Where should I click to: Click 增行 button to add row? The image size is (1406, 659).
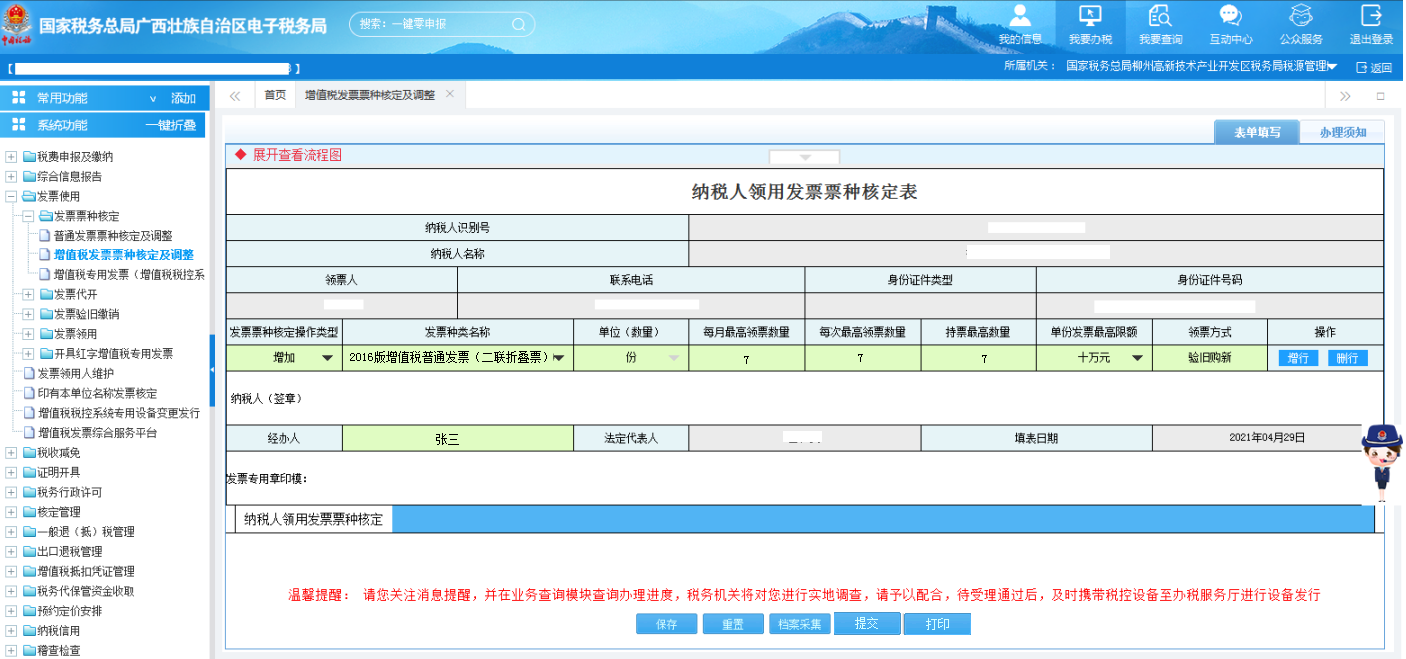click(x=1298, y=358)
